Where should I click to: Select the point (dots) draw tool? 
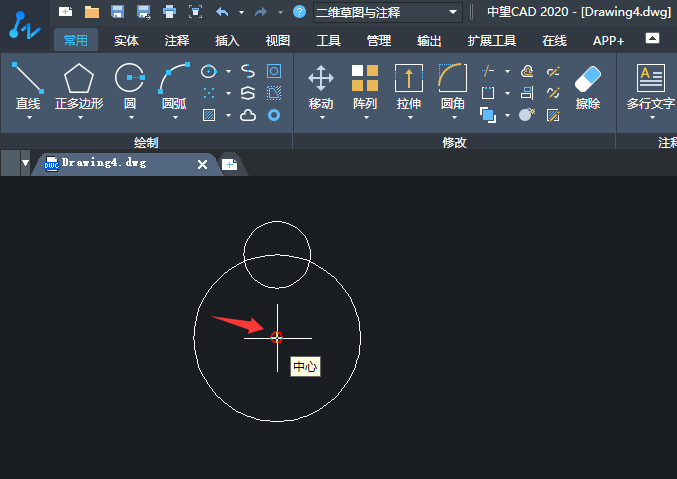(x=209, y=93)
